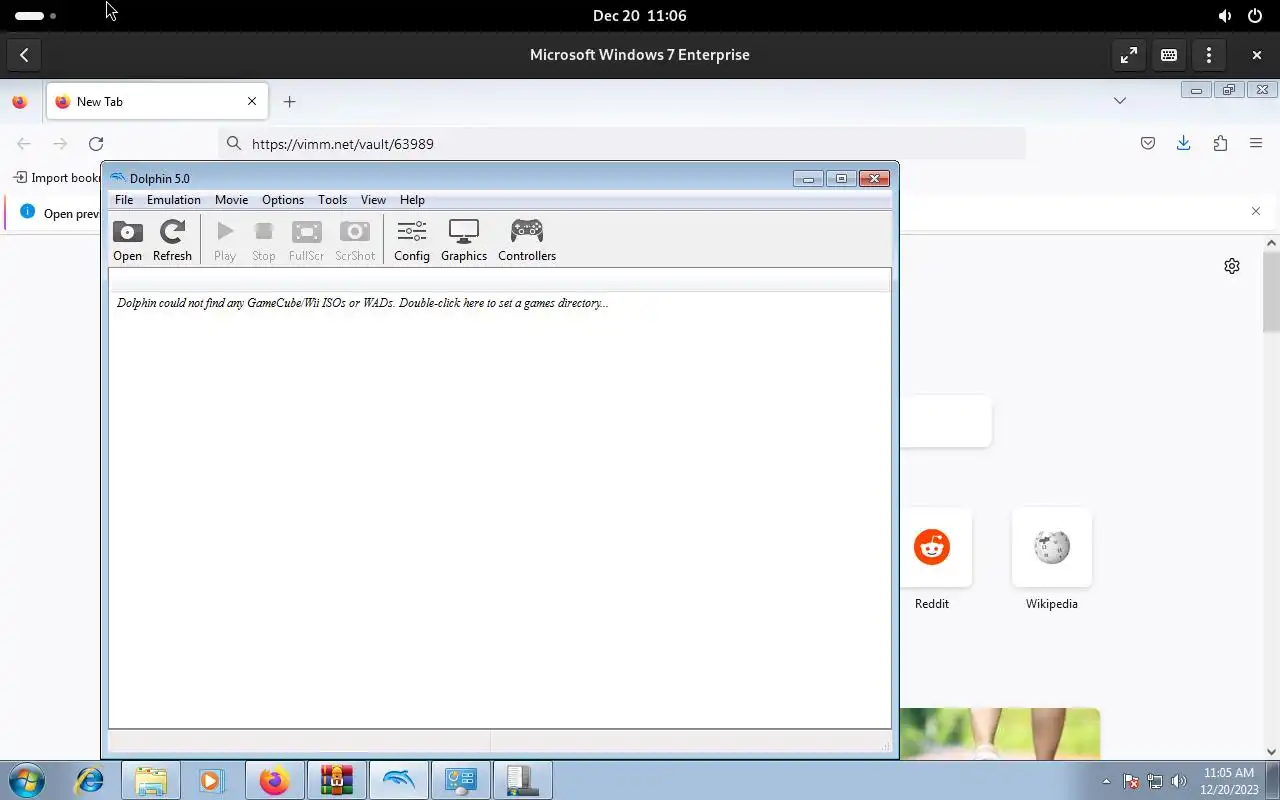Open the viewer's three-dot menu
Viewport: 1280px width, 800px height.
1209,55
